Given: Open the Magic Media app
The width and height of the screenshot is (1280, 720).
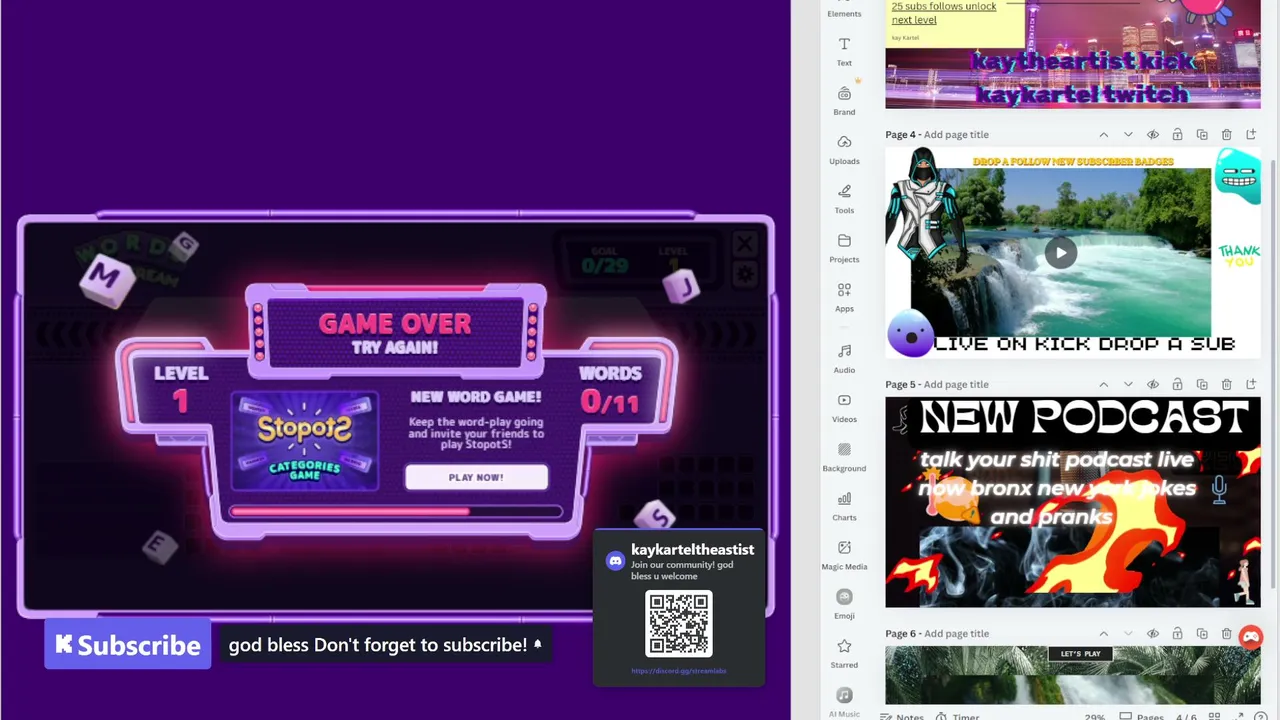Looking at the screenshot, I should [x=844, y=554].
